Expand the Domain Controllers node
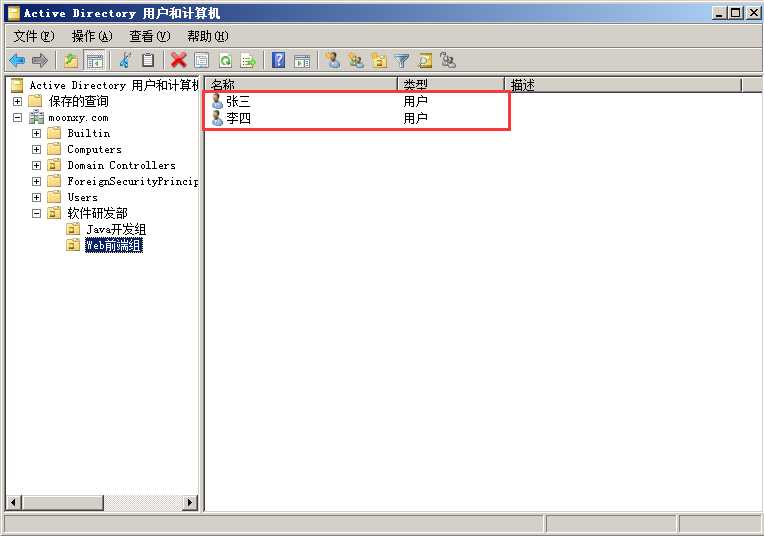 point(37,165)
